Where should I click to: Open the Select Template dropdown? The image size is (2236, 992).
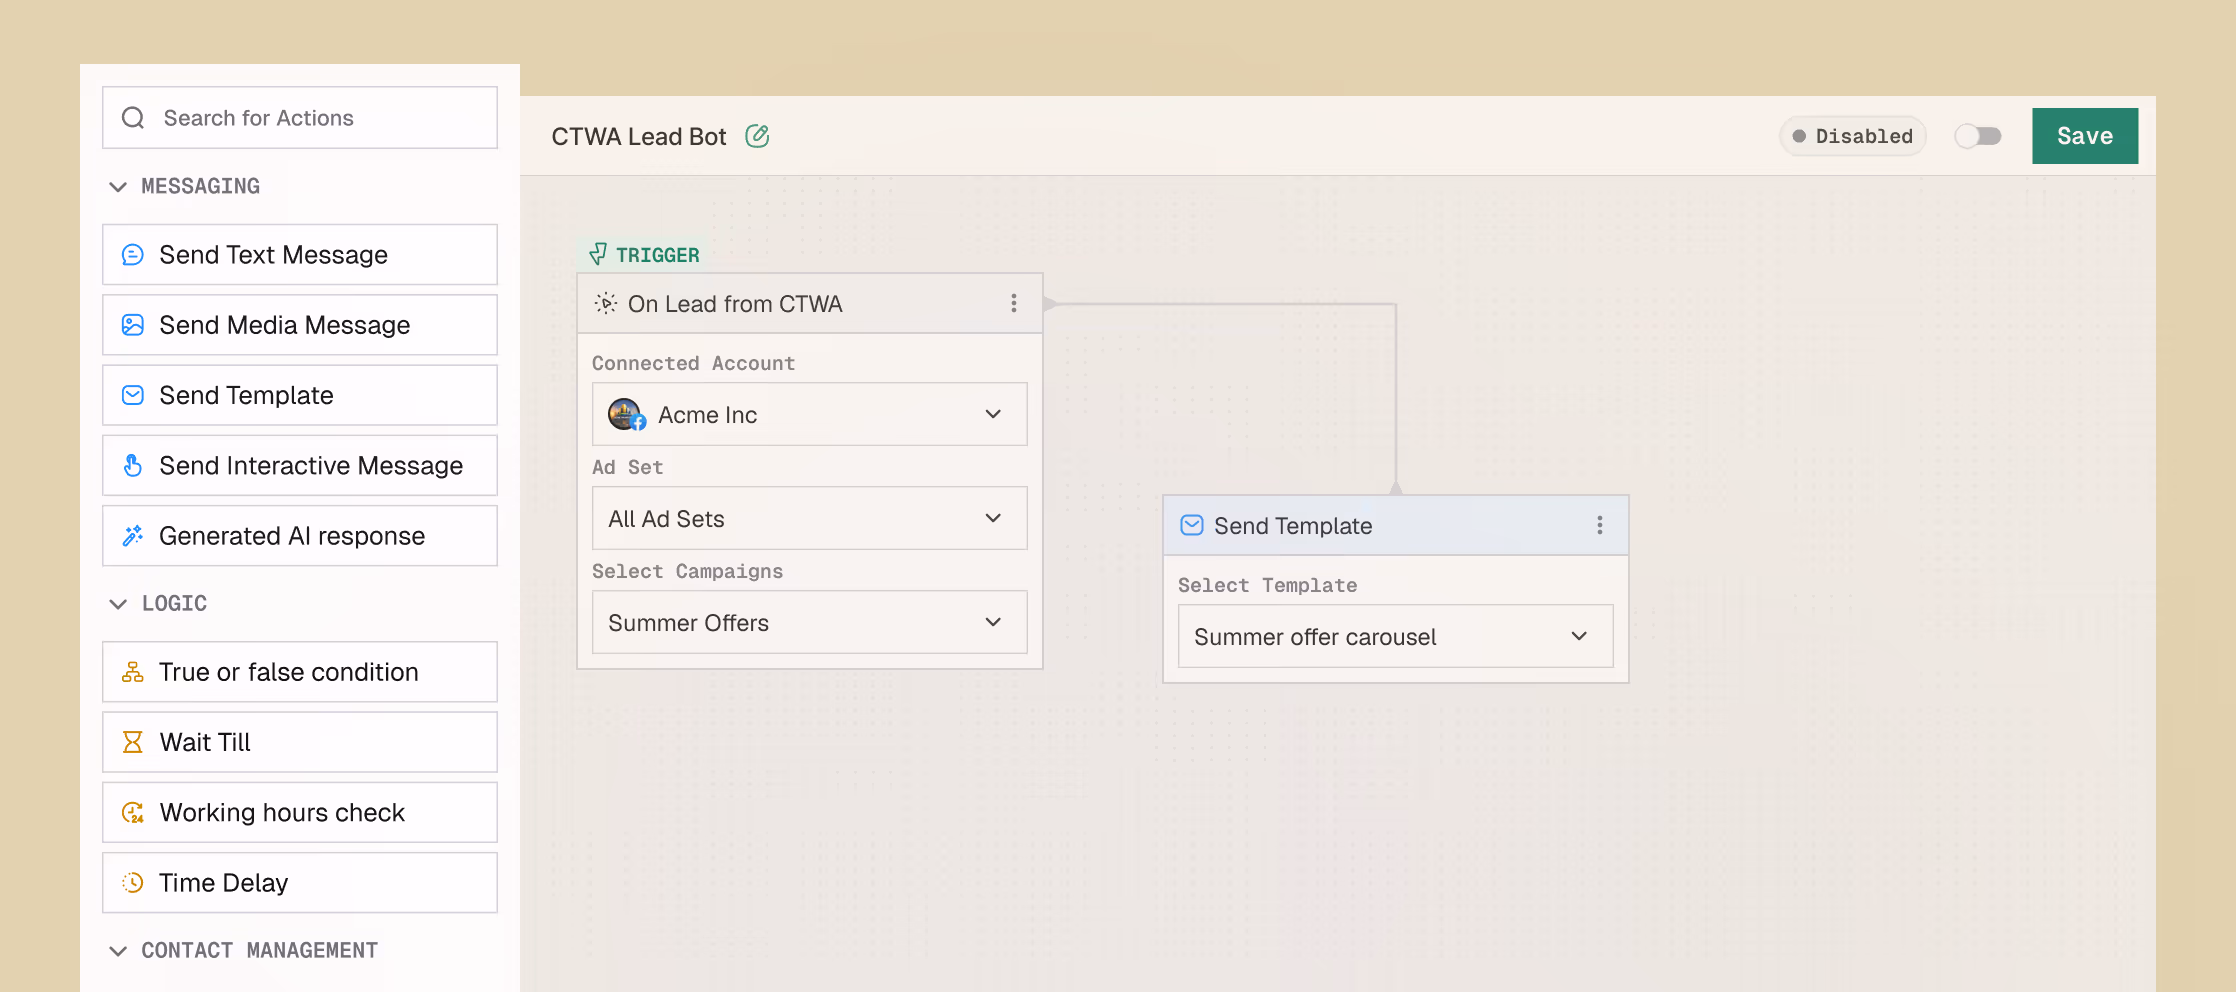click(x=1395, y=636)
